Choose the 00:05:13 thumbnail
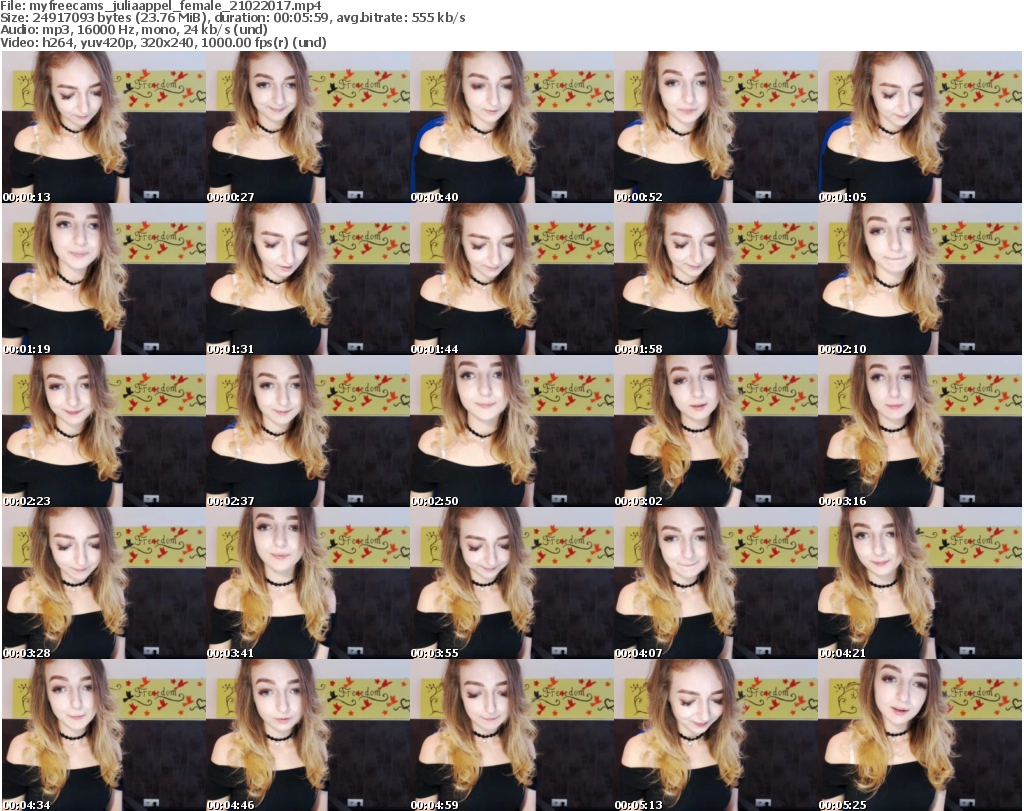Screen dimensions: 1024x811 coord(716,735)
